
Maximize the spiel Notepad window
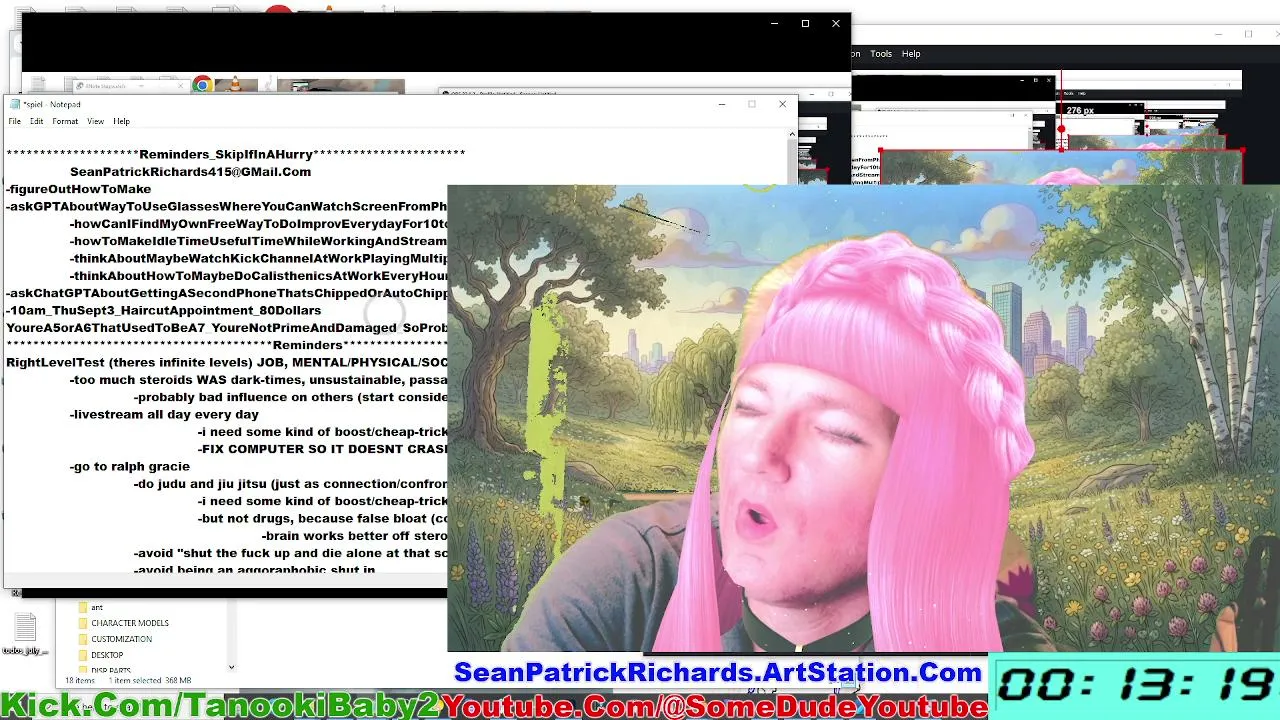[752, 104]
